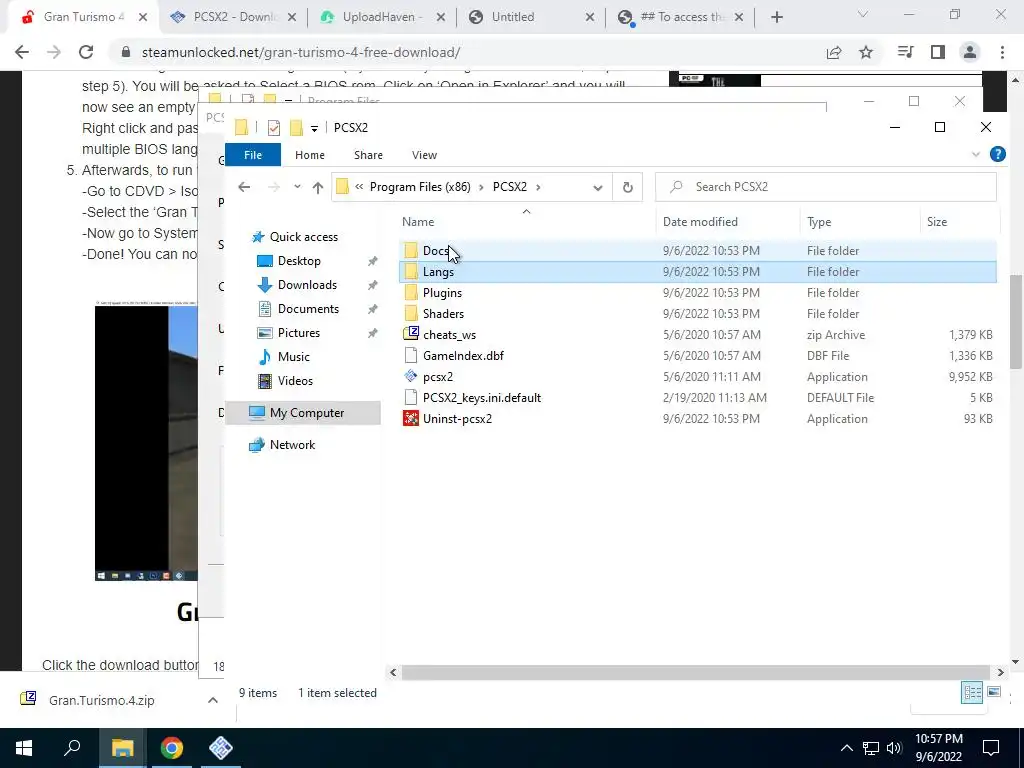The width and height of the screenshot is (1024, 768).
Task: Click the Explorer Back arrow
Action: [x=244, y=187]
